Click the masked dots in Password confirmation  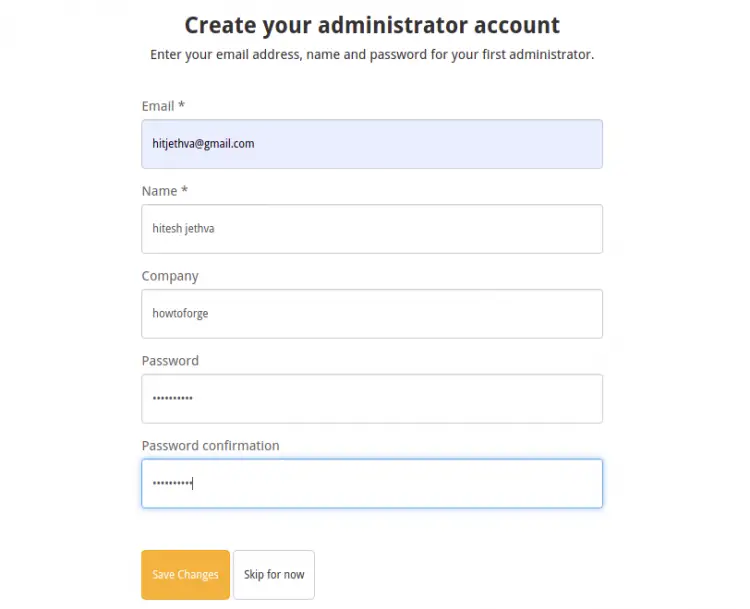point(171,484)
